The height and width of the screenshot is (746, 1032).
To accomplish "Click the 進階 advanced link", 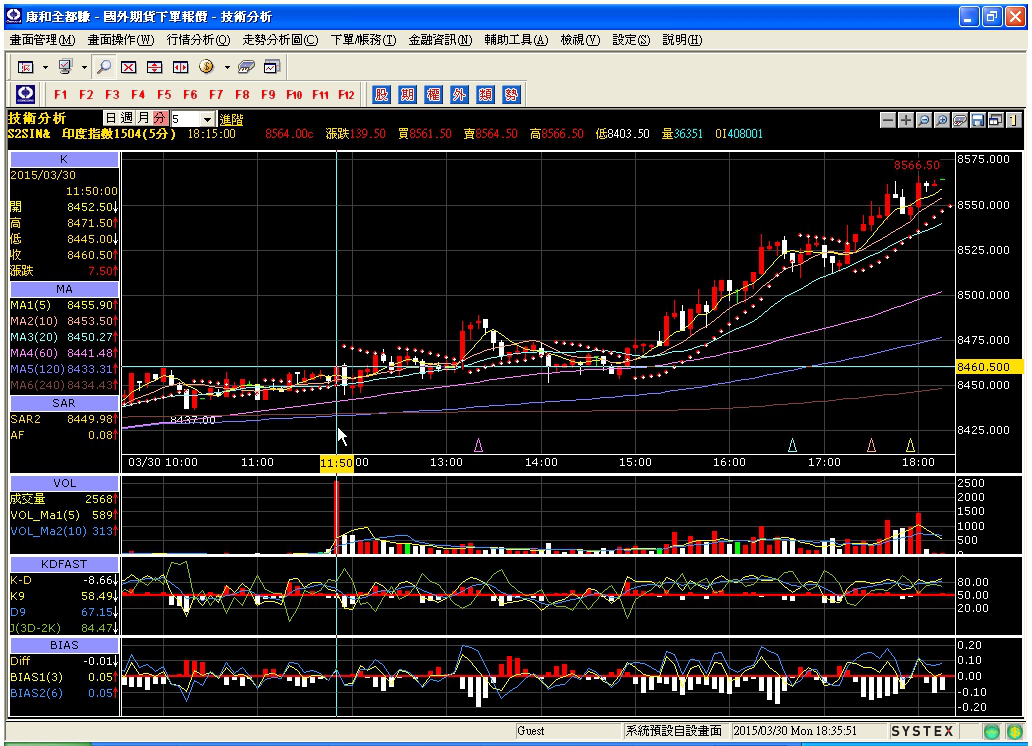I will [x=231, y=119].
